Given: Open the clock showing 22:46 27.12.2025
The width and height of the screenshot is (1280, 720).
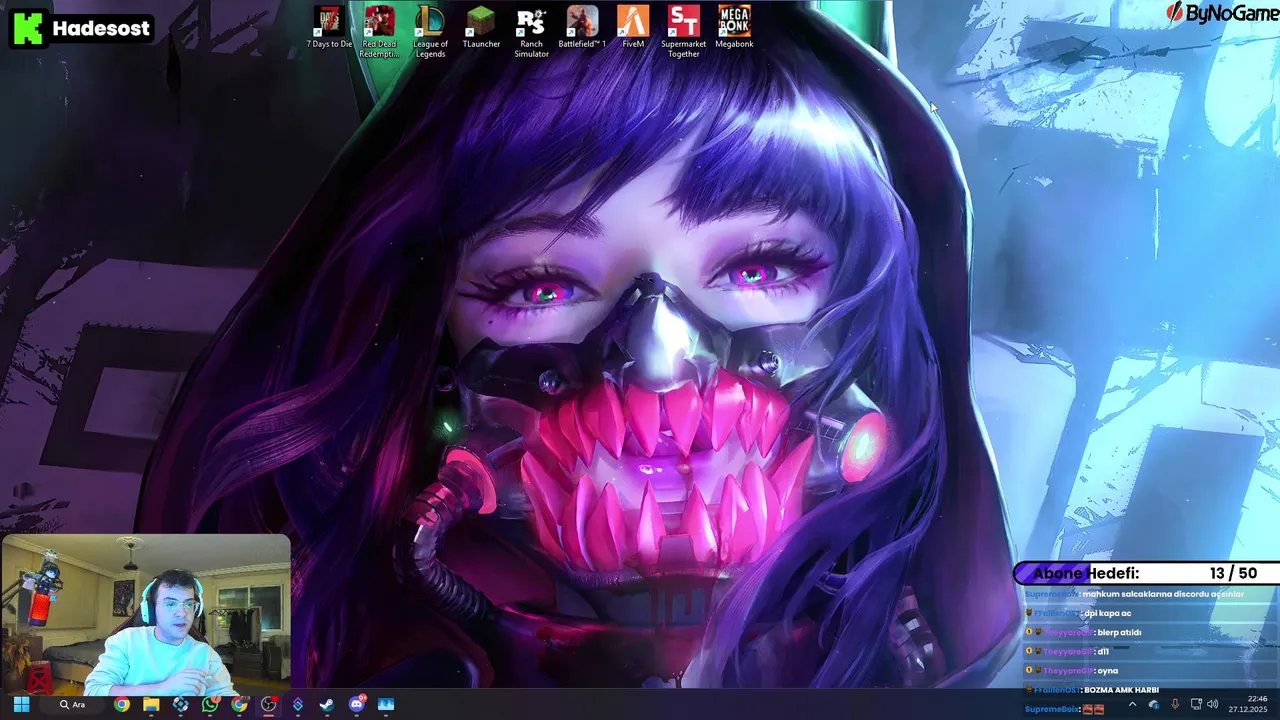Looking at the screenshot, I should [1249, 704].
